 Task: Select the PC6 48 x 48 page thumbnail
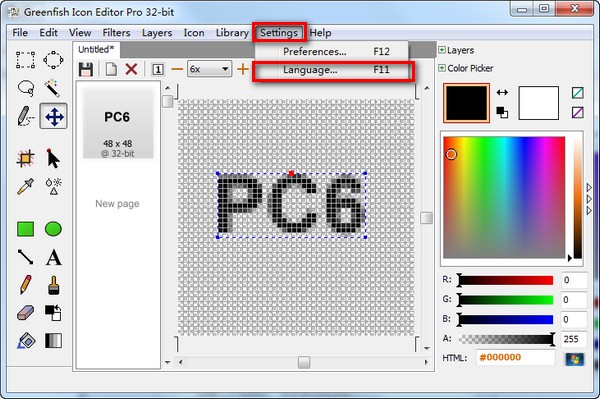[x=118, y=123]
